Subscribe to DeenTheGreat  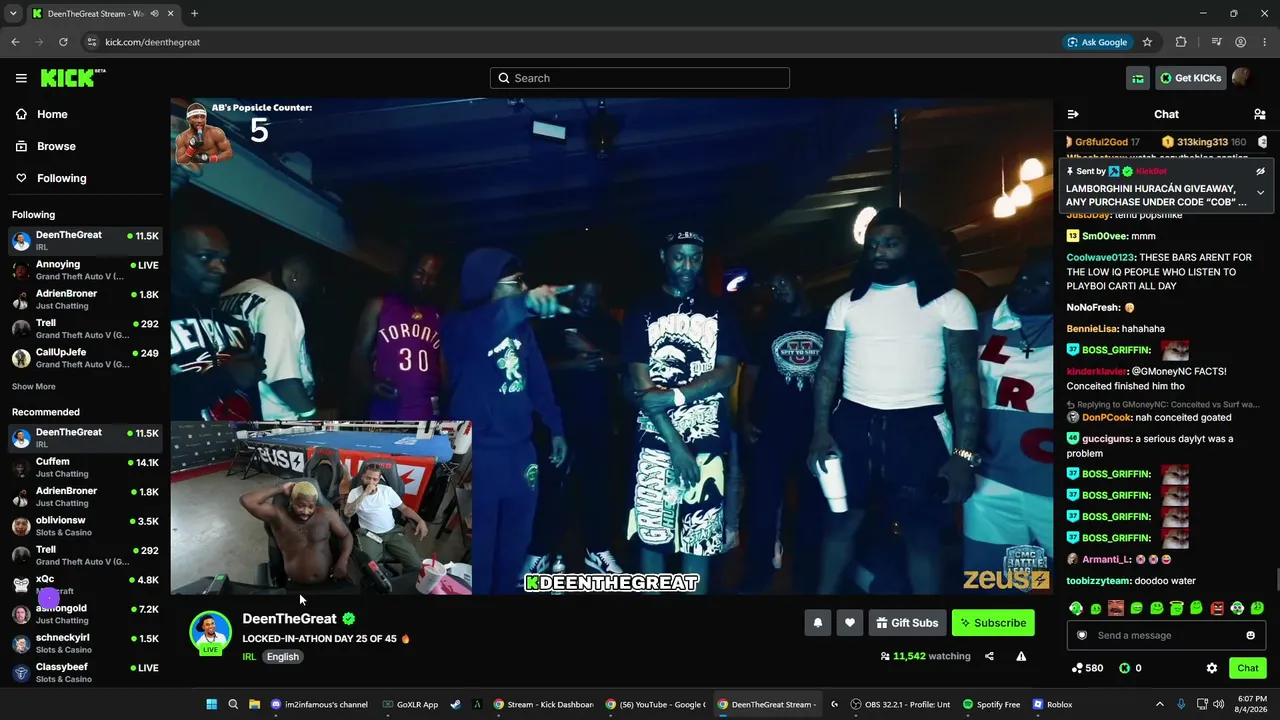(993, 623)
